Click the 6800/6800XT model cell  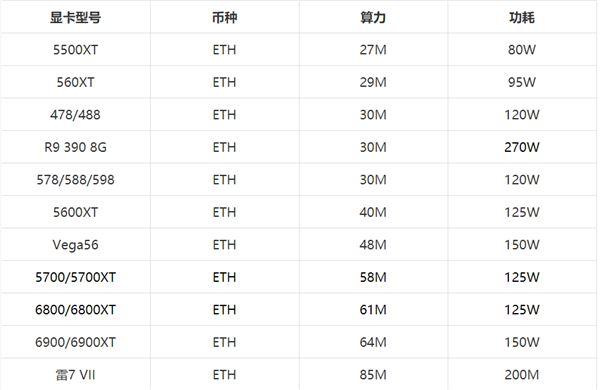click(x=75, y=310)
